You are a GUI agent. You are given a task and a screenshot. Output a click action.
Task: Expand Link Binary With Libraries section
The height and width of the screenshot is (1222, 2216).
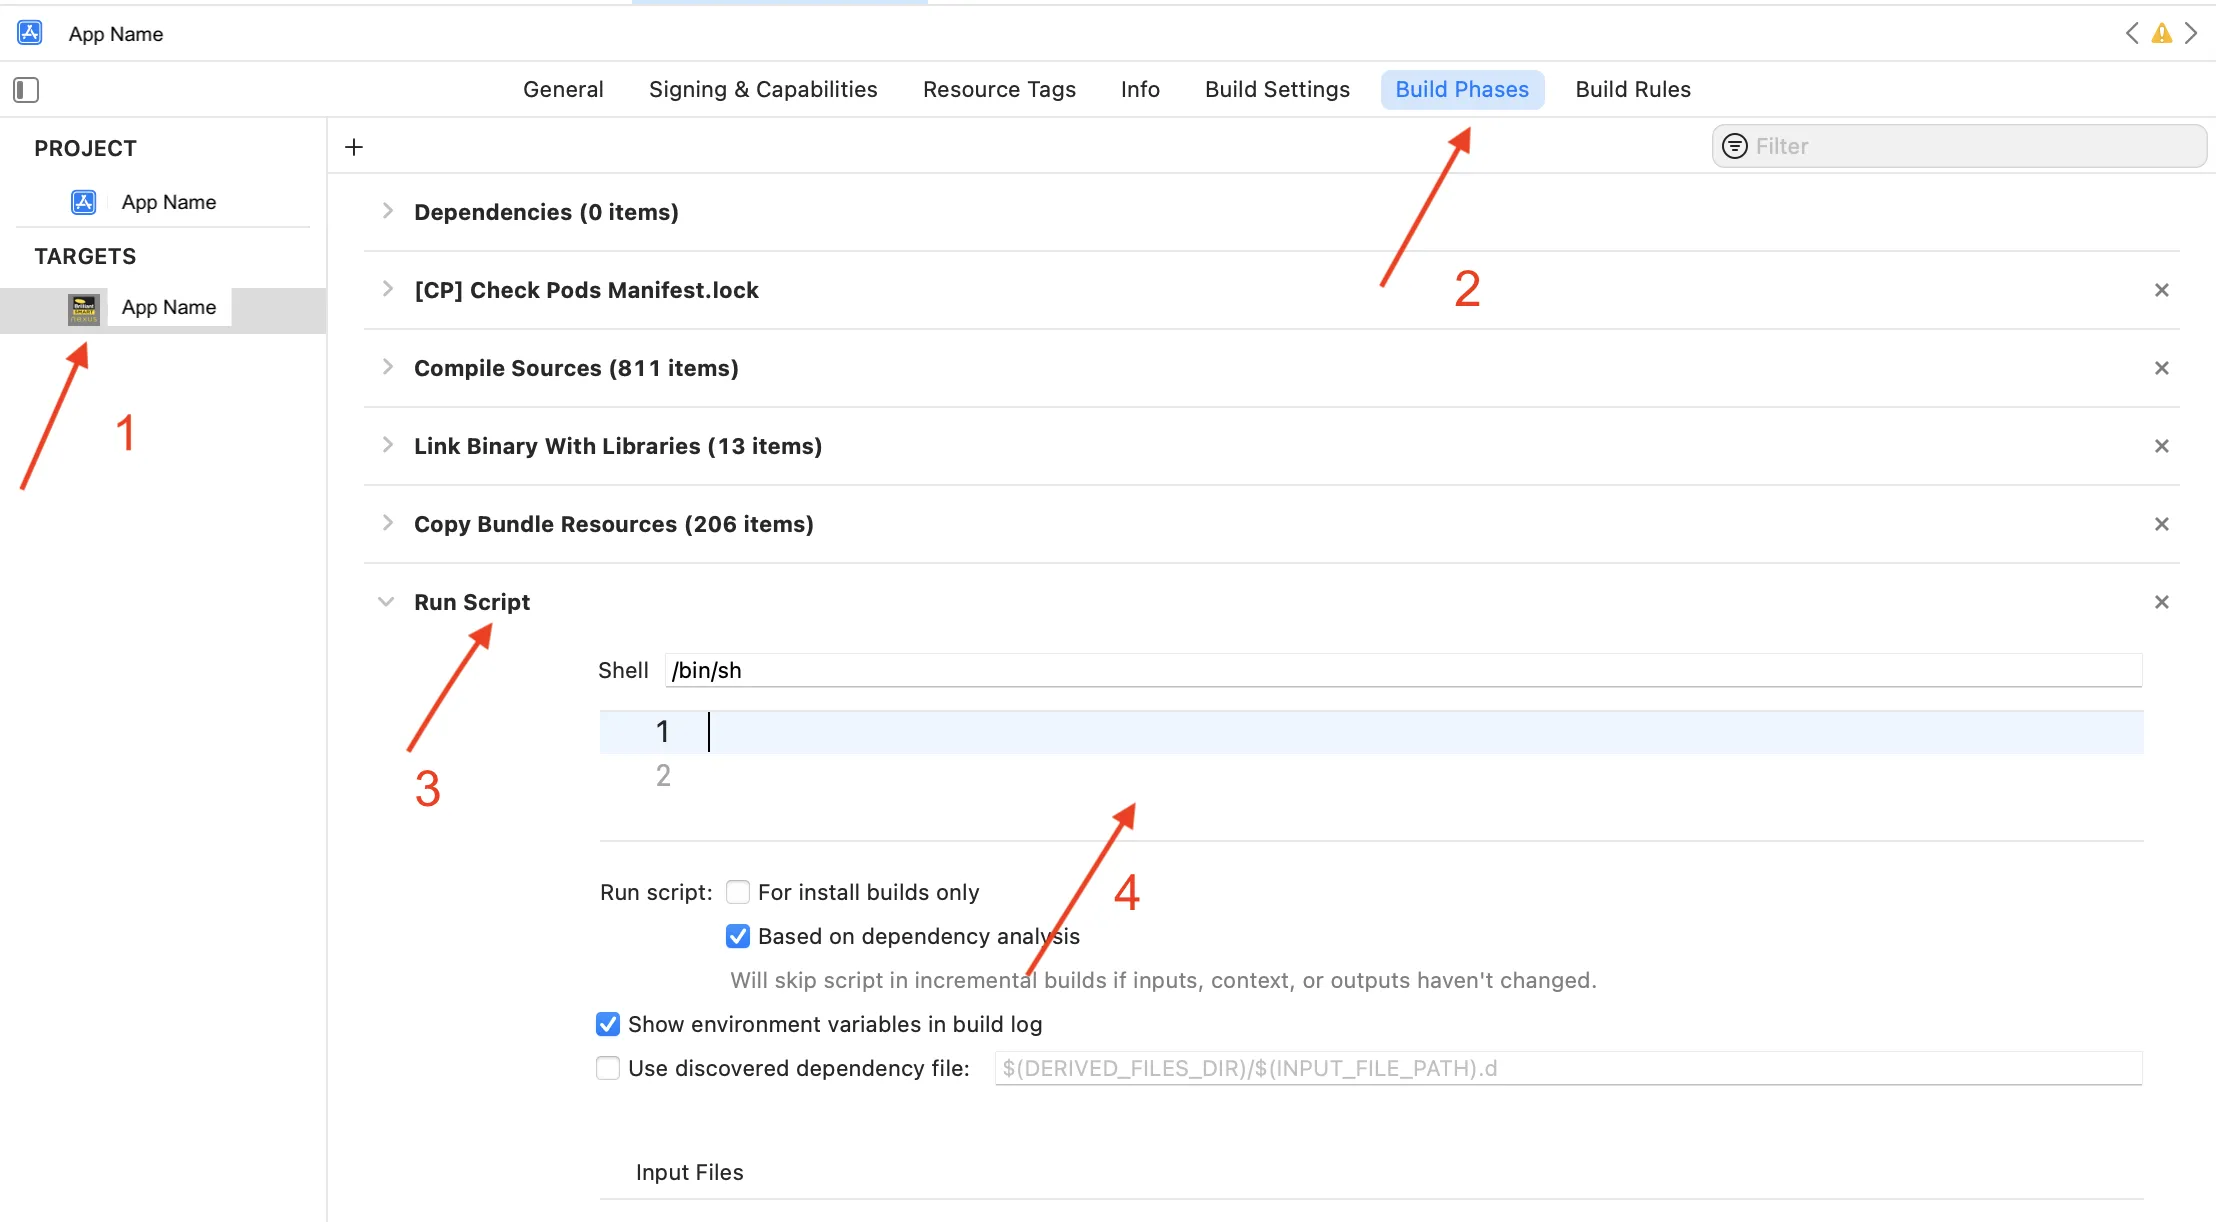pos(387,445)
